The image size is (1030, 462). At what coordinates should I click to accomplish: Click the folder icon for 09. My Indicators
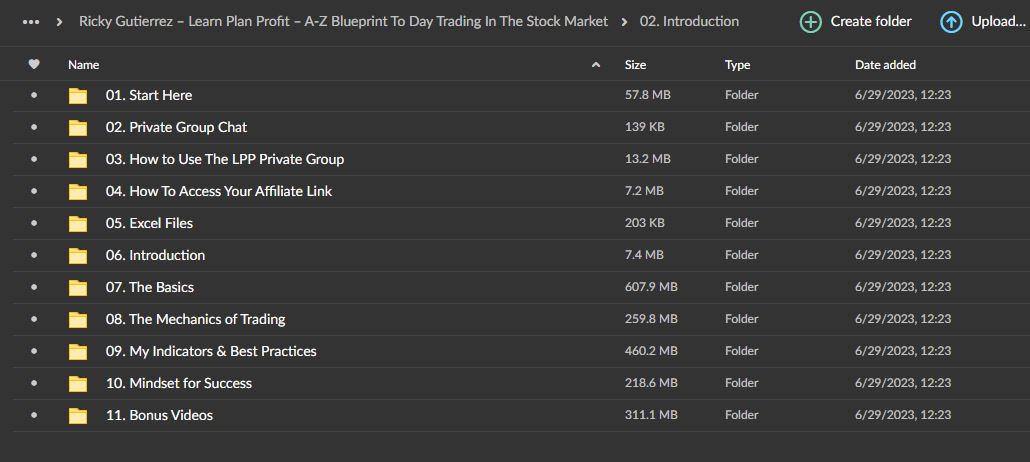click(78, 352)
